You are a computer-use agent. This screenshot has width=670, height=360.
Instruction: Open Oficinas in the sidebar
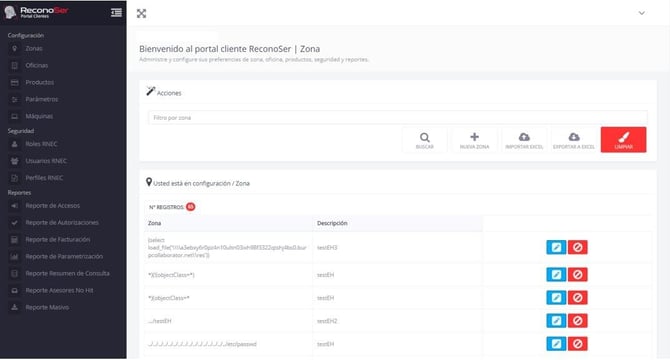coord(36,65)
